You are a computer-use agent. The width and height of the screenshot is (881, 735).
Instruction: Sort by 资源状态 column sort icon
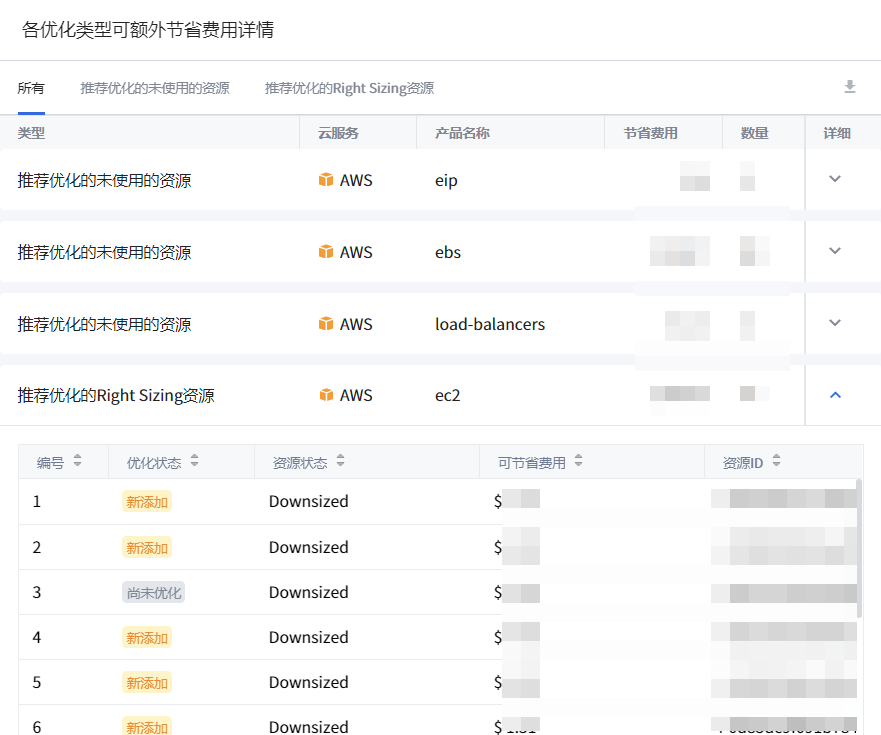coord(340,462)
